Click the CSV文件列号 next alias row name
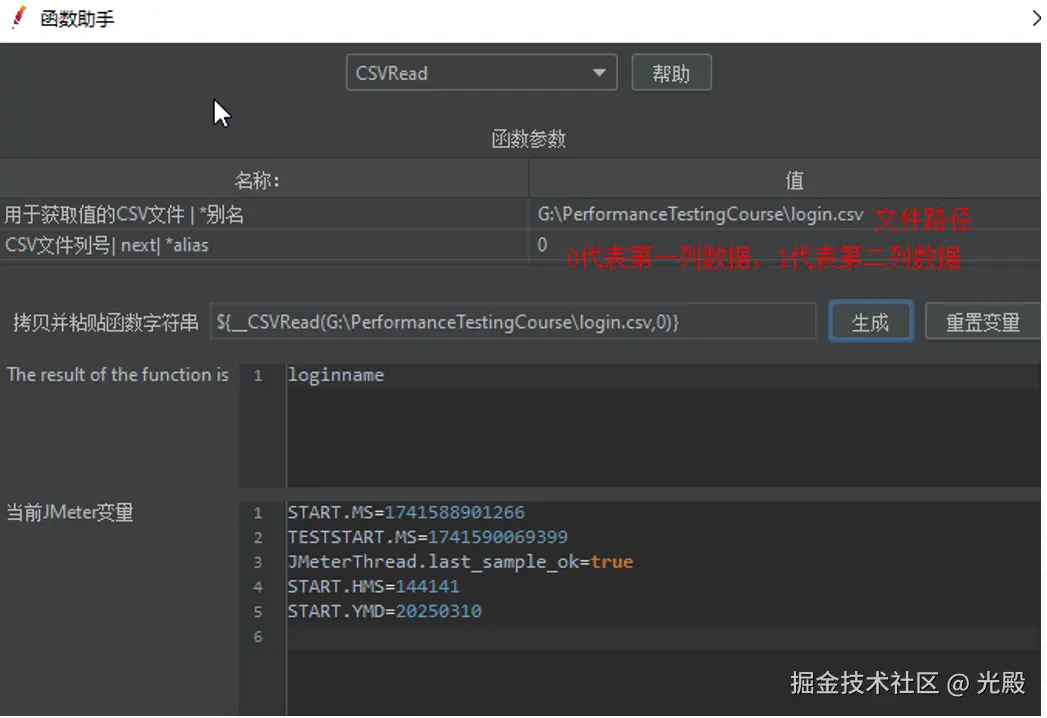 pos(107,245)
